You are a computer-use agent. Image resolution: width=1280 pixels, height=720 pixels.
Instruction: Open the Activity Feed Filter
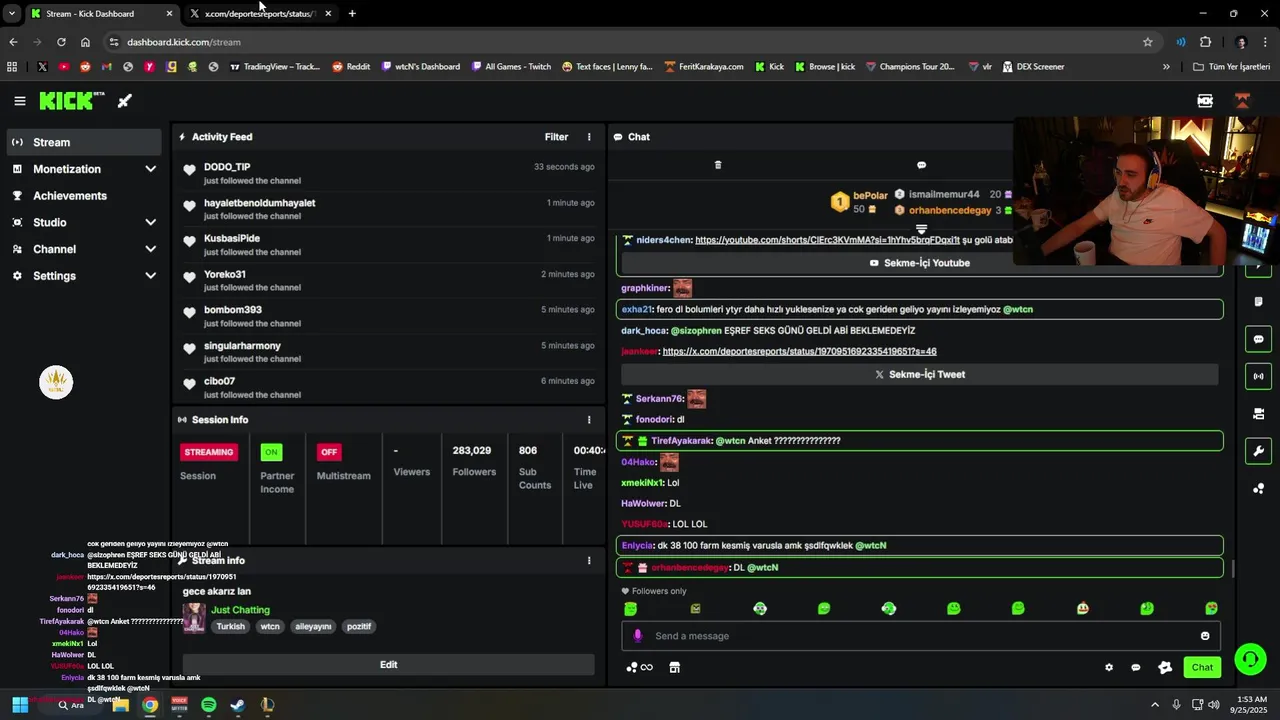[x=556, y=137]
